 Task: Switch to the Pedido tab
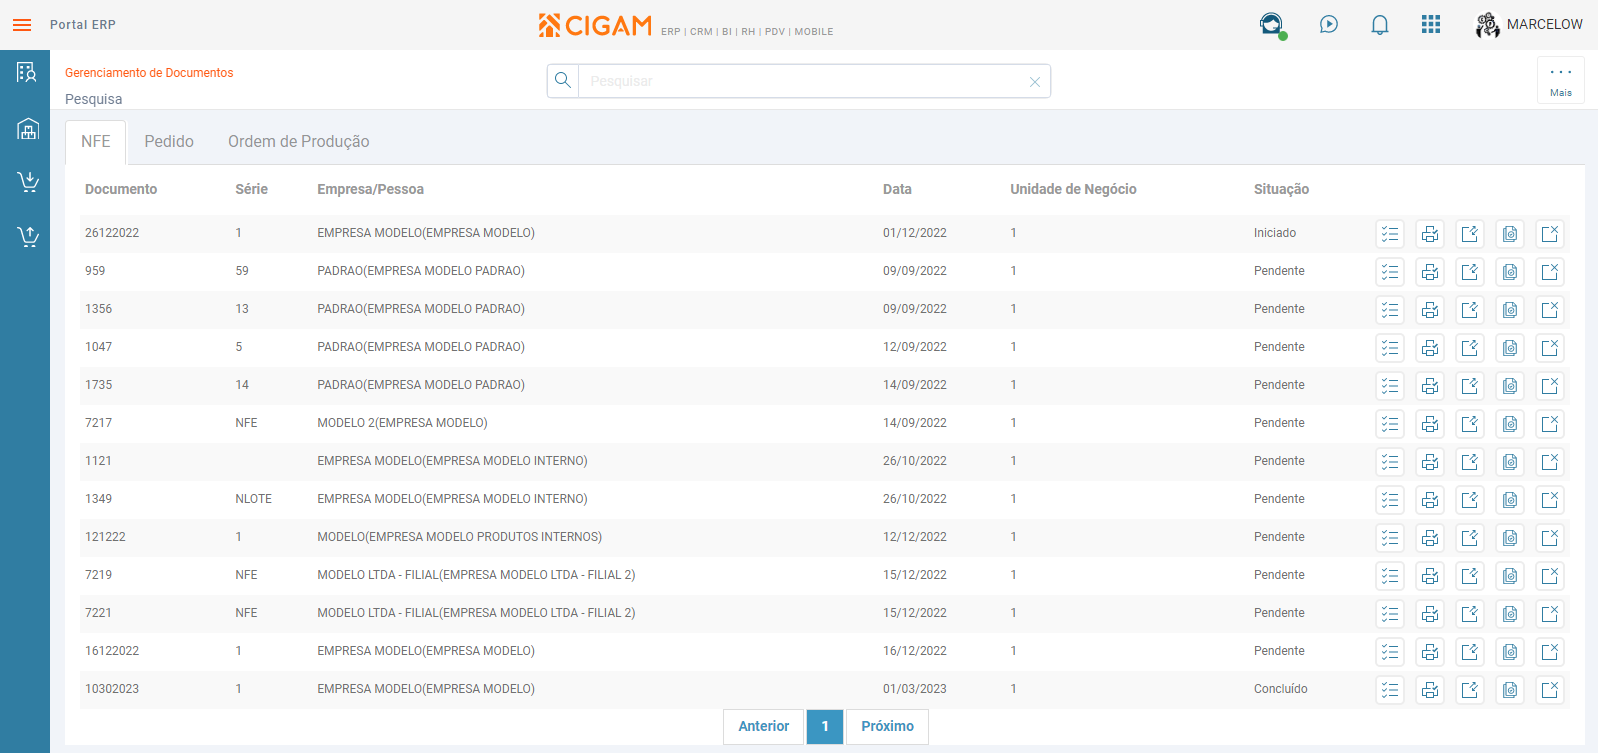169,142
